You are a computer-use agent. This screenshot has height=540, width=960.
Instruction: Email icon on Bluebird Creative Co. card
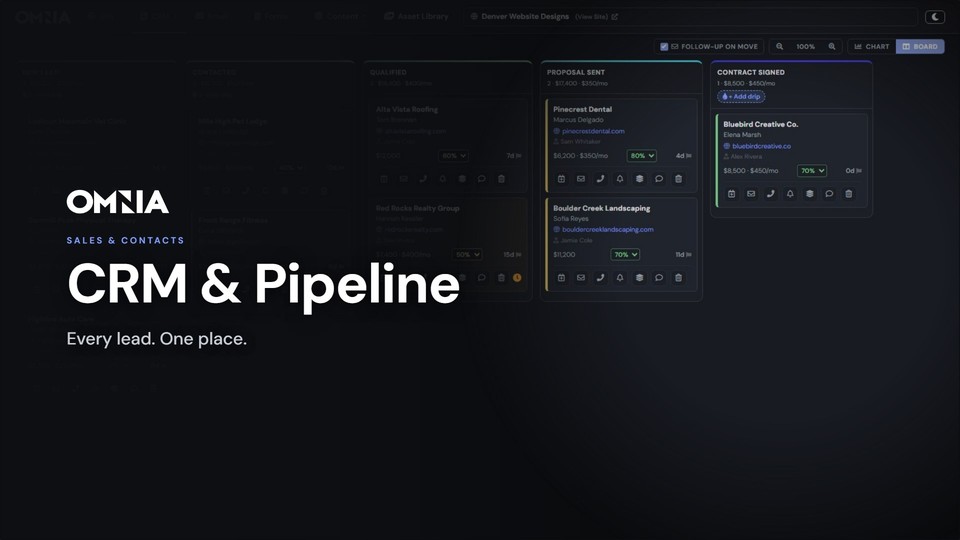[751, 193]
